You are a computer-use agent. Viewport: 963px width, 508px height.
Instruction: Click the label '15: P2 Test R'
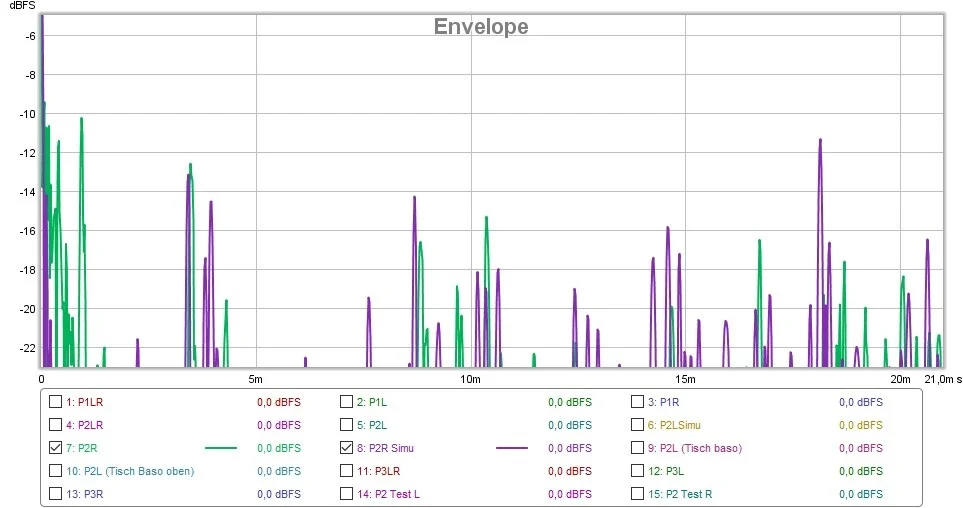click(x=680, y=494)
